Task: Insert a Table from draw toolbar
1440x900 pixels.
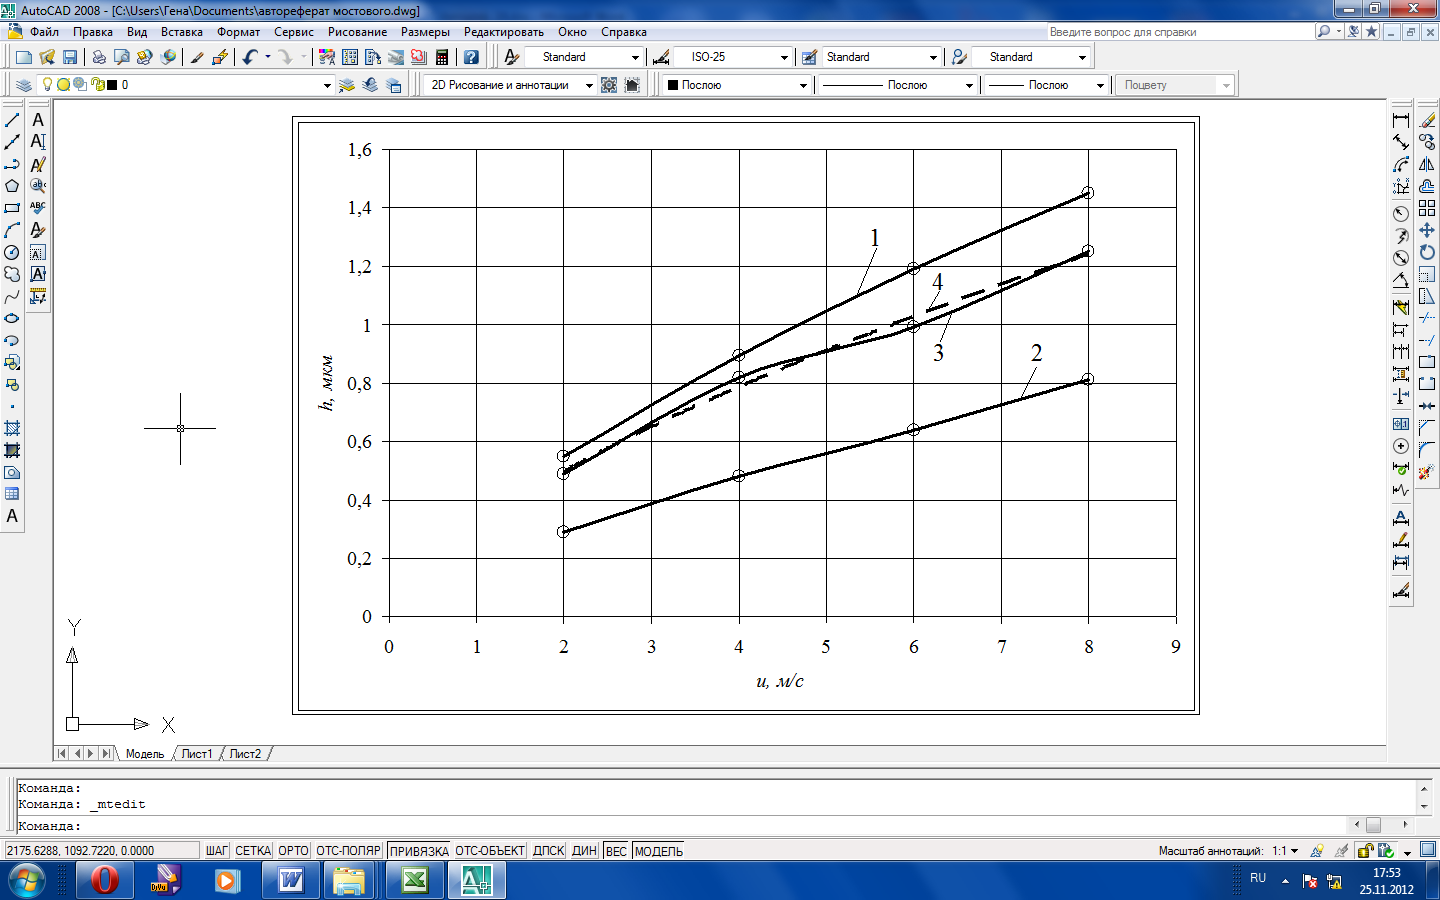Action: pos(12,494)
